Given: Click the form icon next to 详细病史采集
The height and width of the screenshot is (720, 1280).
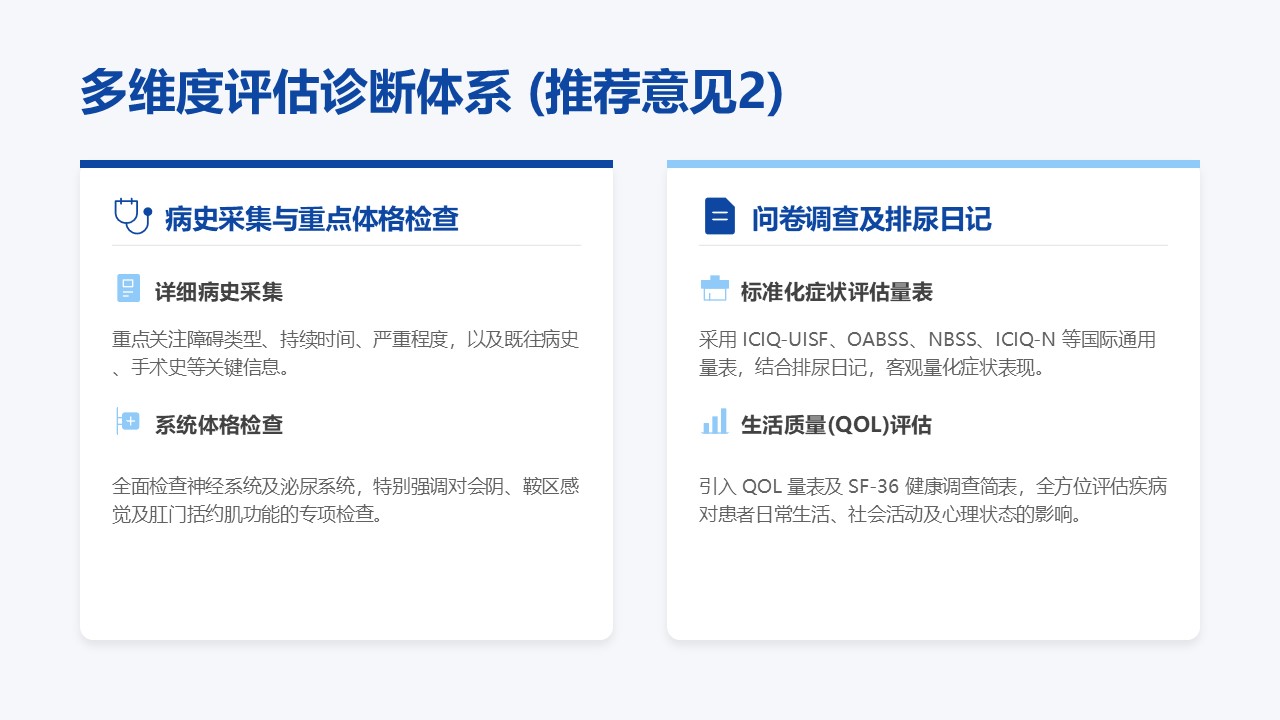Looking at the screenshot, I should pos(128,290).
